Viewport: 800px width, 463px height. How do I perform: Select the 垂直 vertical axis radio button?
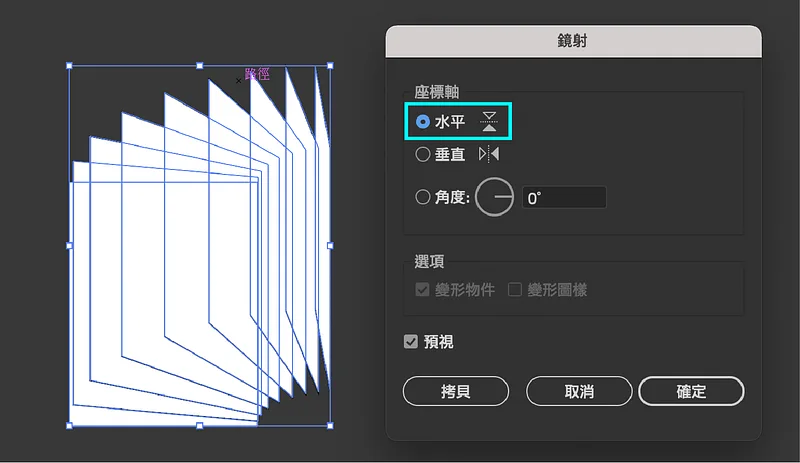click(x=422, y=154)
